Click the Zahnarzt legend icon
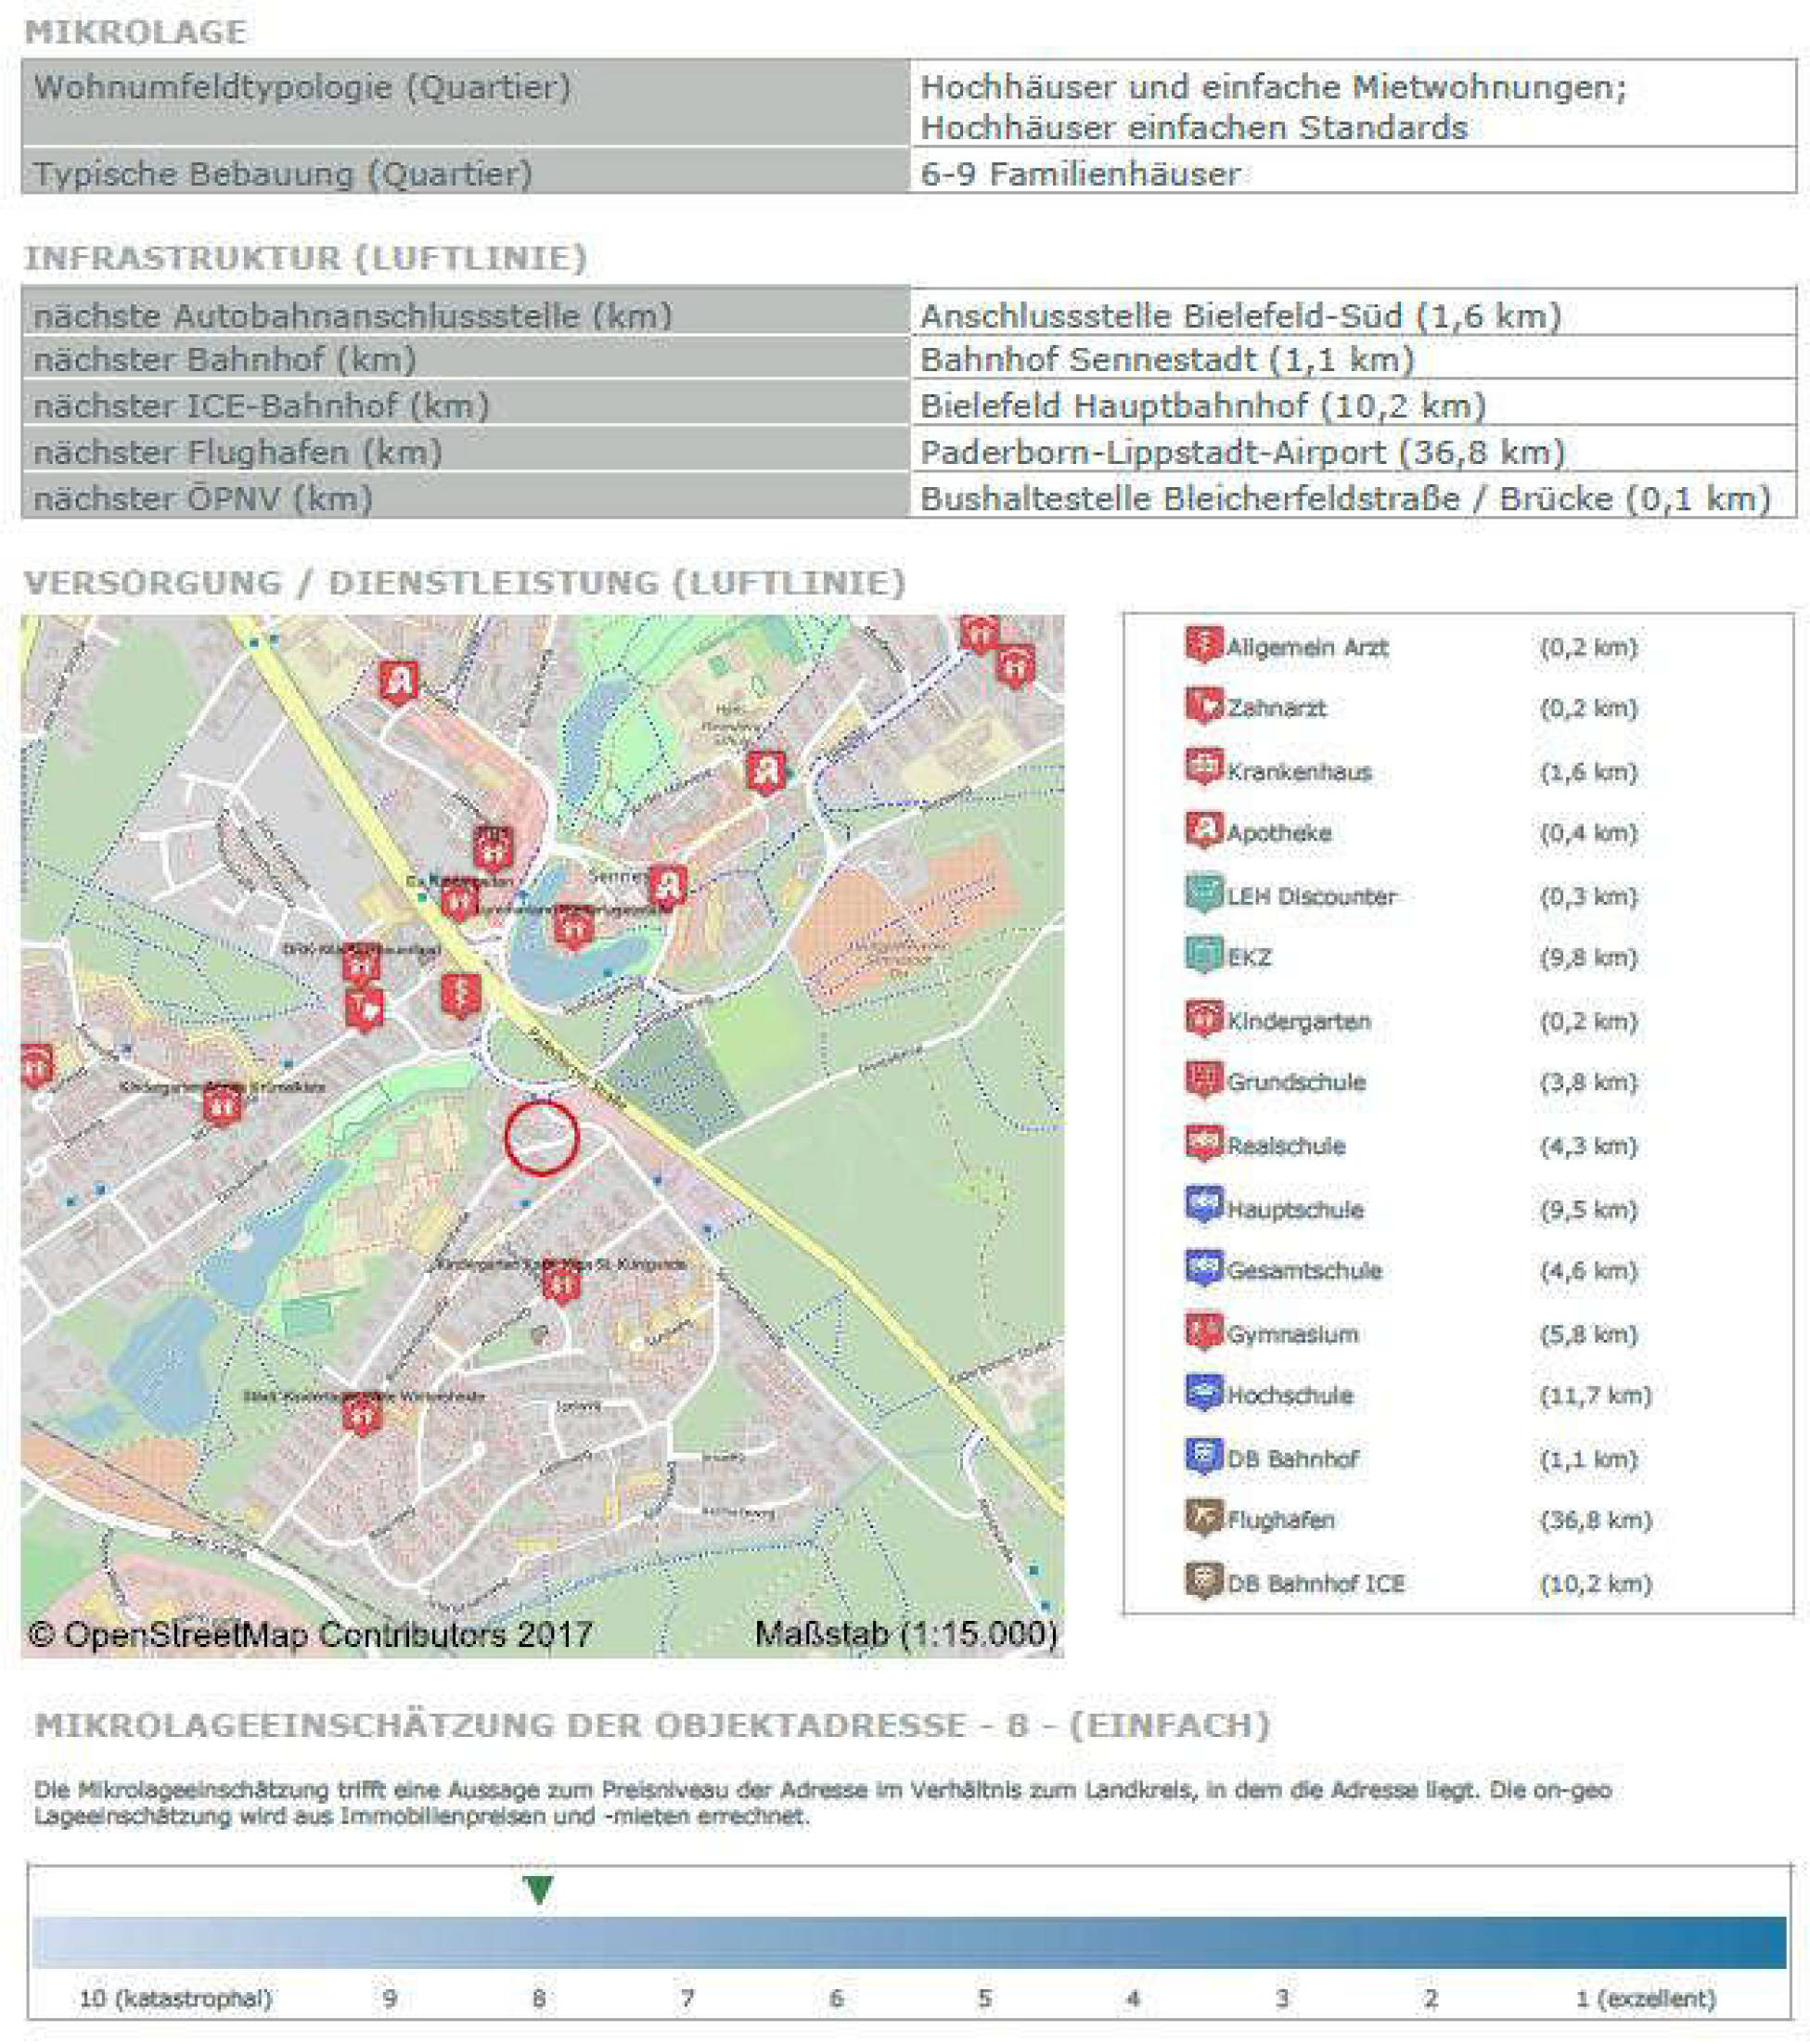The width and height of the screenshot is (1810, 2044). pyautogui.click(x=1204, y=706)
